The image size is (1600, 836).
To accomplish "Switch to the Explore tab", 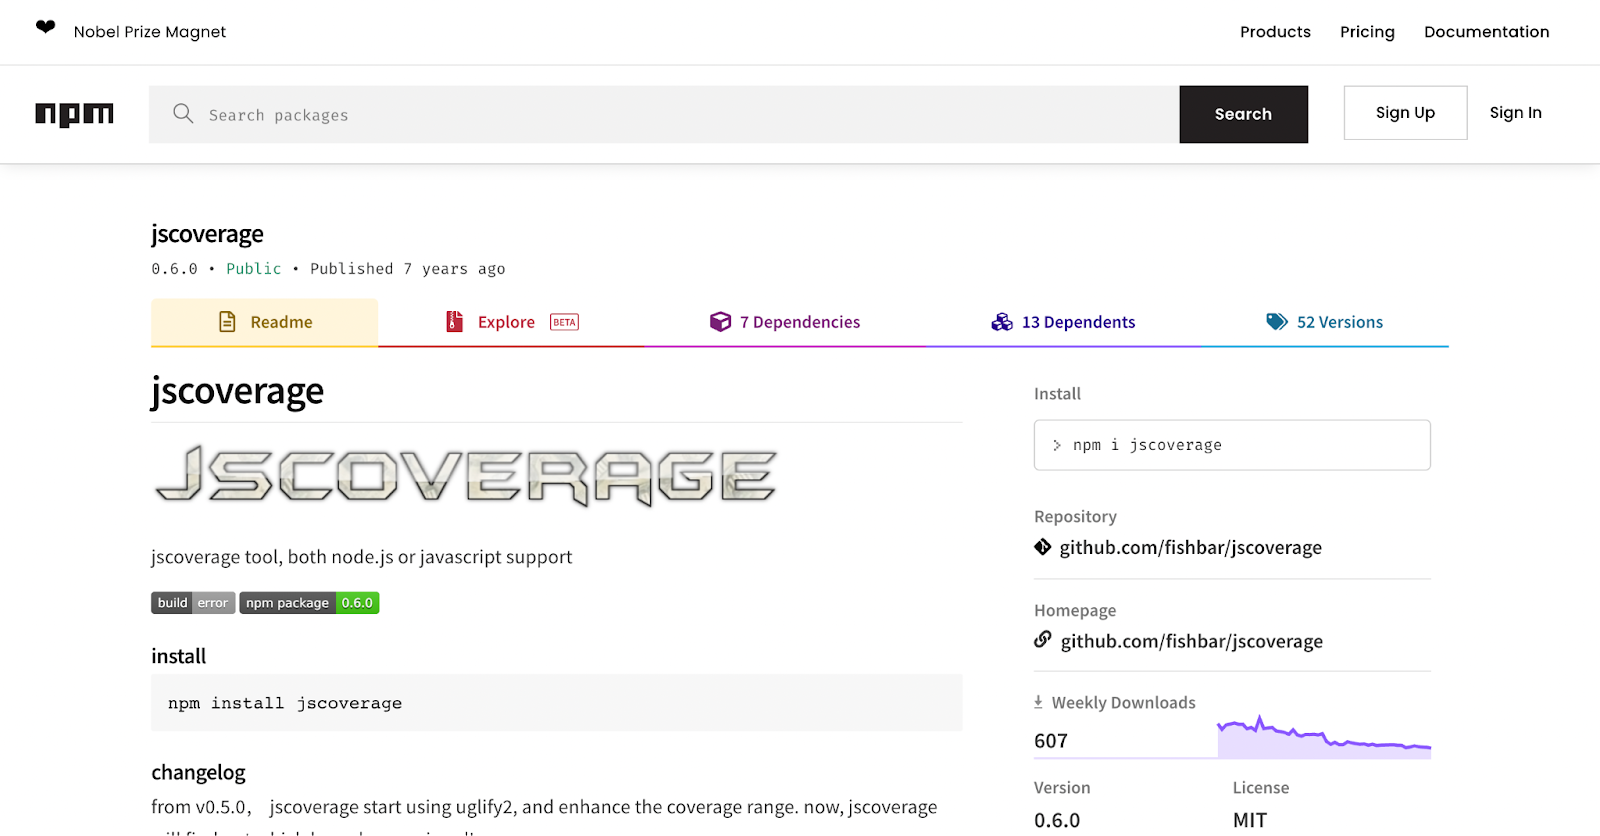I will click(x=511, y=322).
